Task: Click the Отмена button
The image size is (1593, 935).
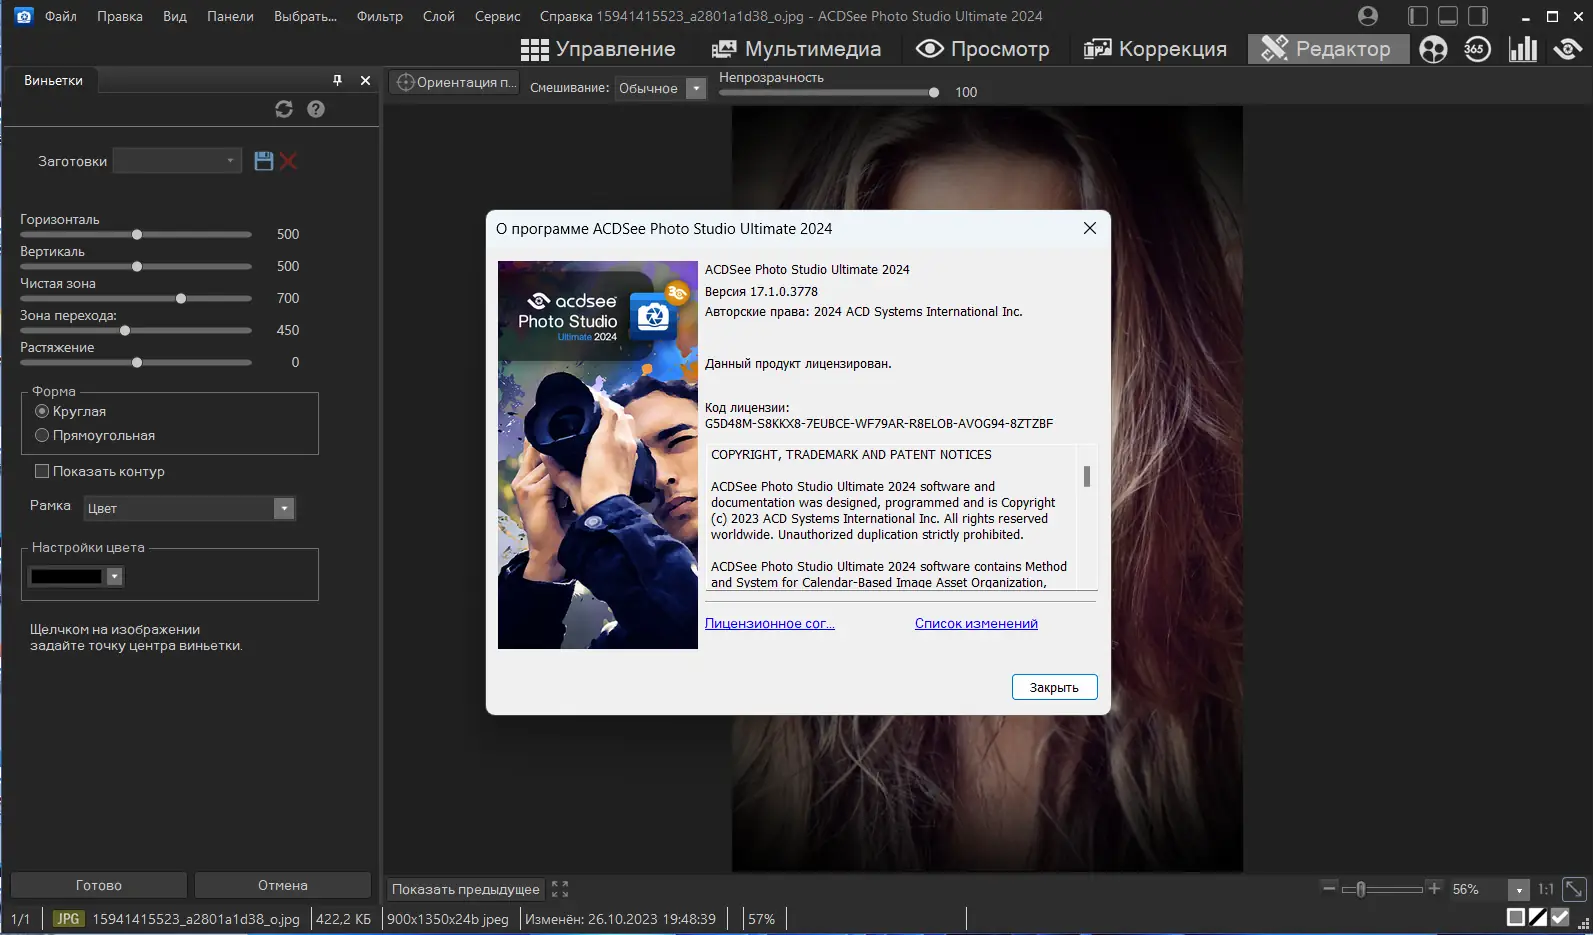Action: click(x=283, y=885)
